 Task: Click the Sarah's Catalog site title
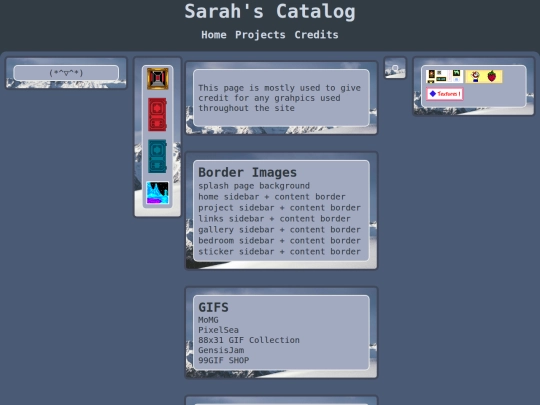click(270, 12)
